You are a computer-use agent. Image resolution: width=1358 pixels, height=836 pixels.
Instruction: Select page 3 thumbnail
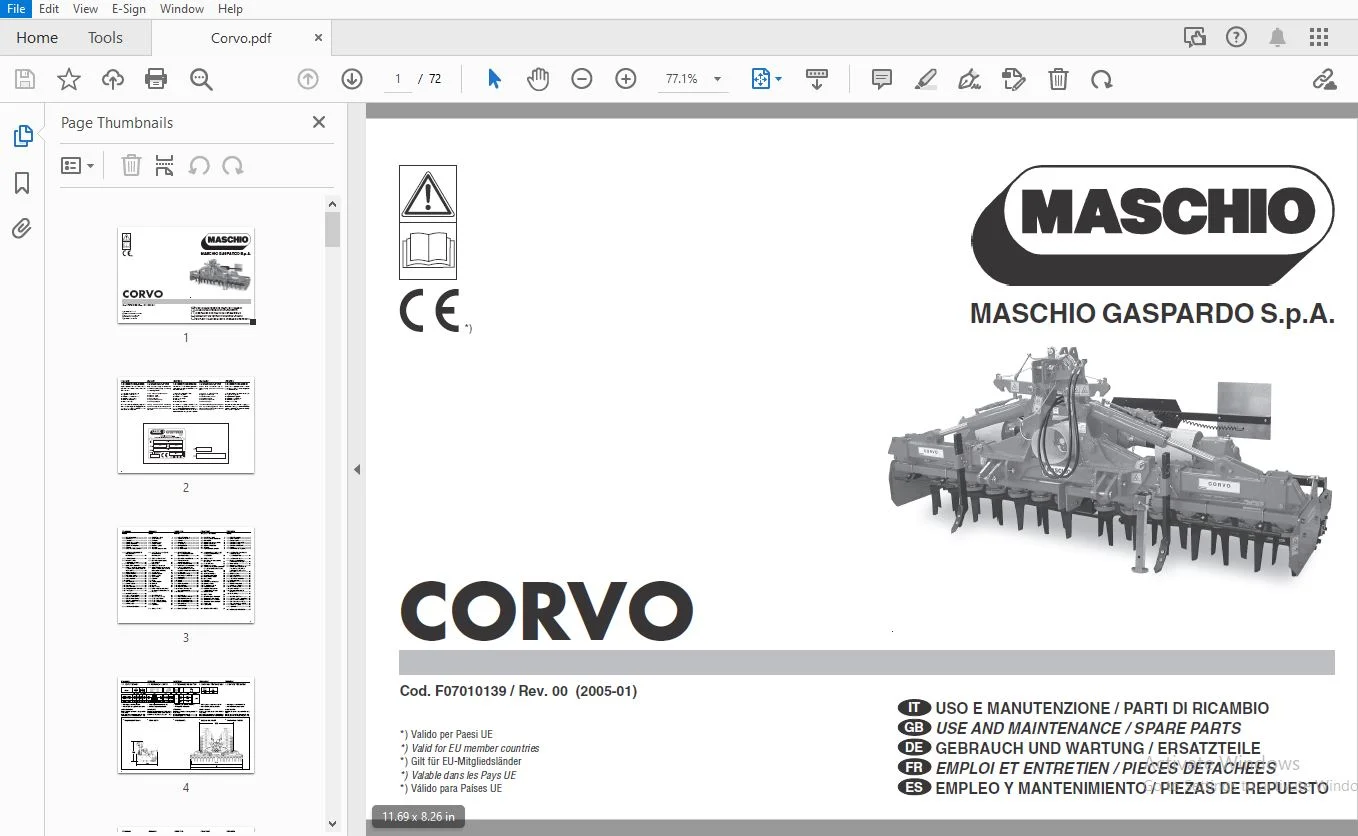pyautogui.click(x=186, y=575)
